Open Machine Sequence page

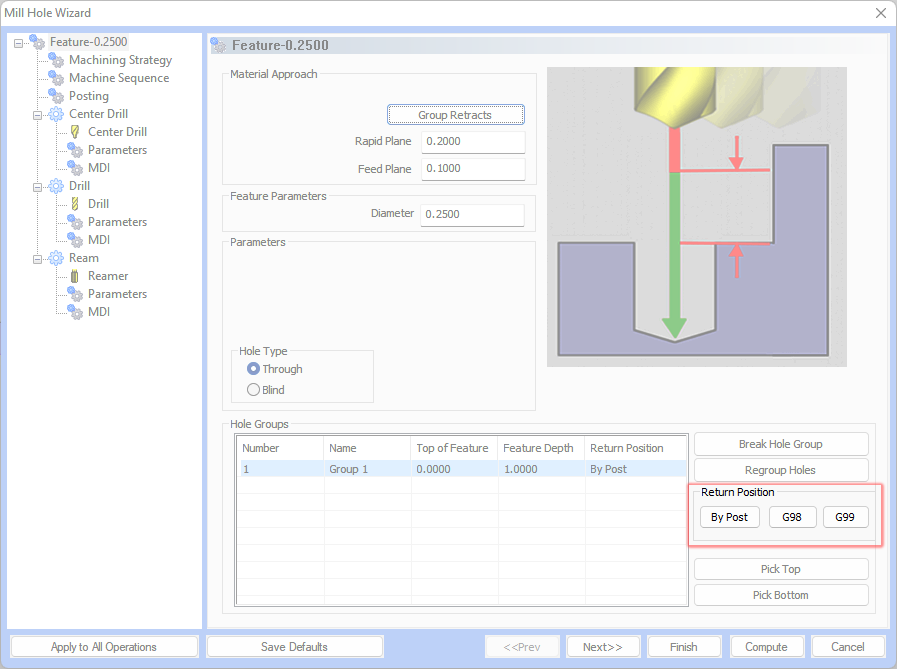119,78
